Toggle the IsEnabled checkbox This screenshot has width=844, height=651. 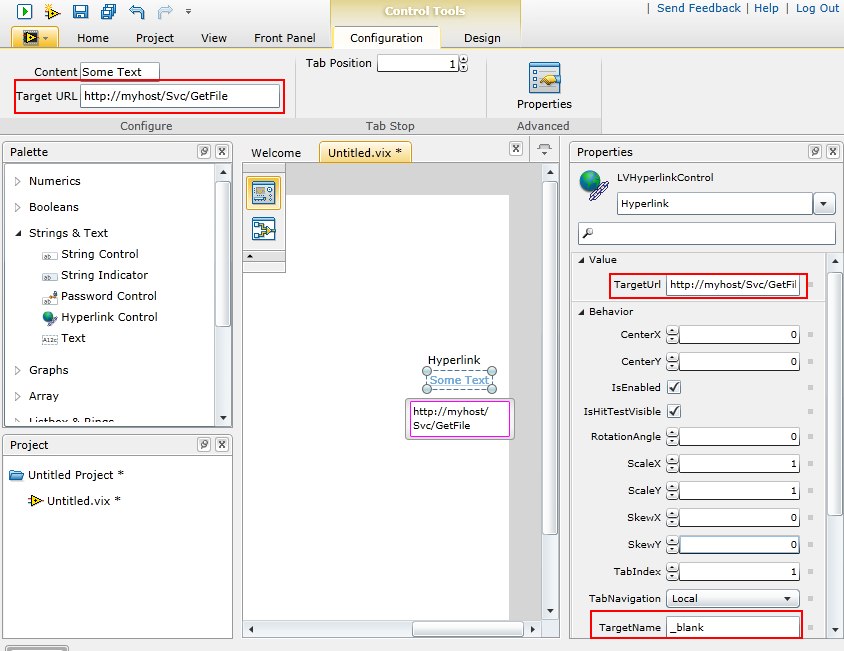pos(673,387)
